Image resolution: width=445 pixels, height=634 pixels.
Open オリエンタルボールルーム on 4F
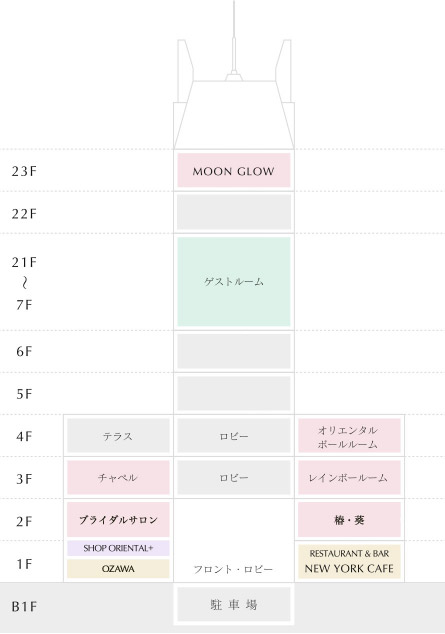coord(349,435)
